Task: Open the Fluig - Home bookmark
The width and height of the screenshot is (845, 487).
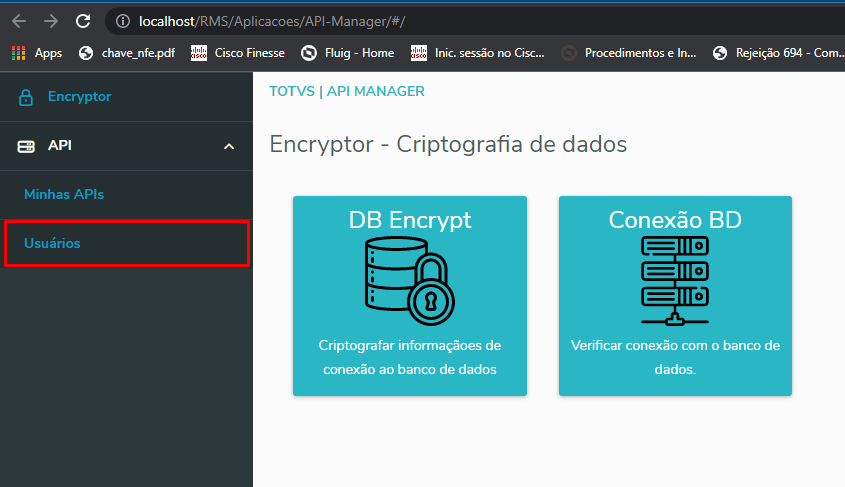Action: tap(348, 53)
